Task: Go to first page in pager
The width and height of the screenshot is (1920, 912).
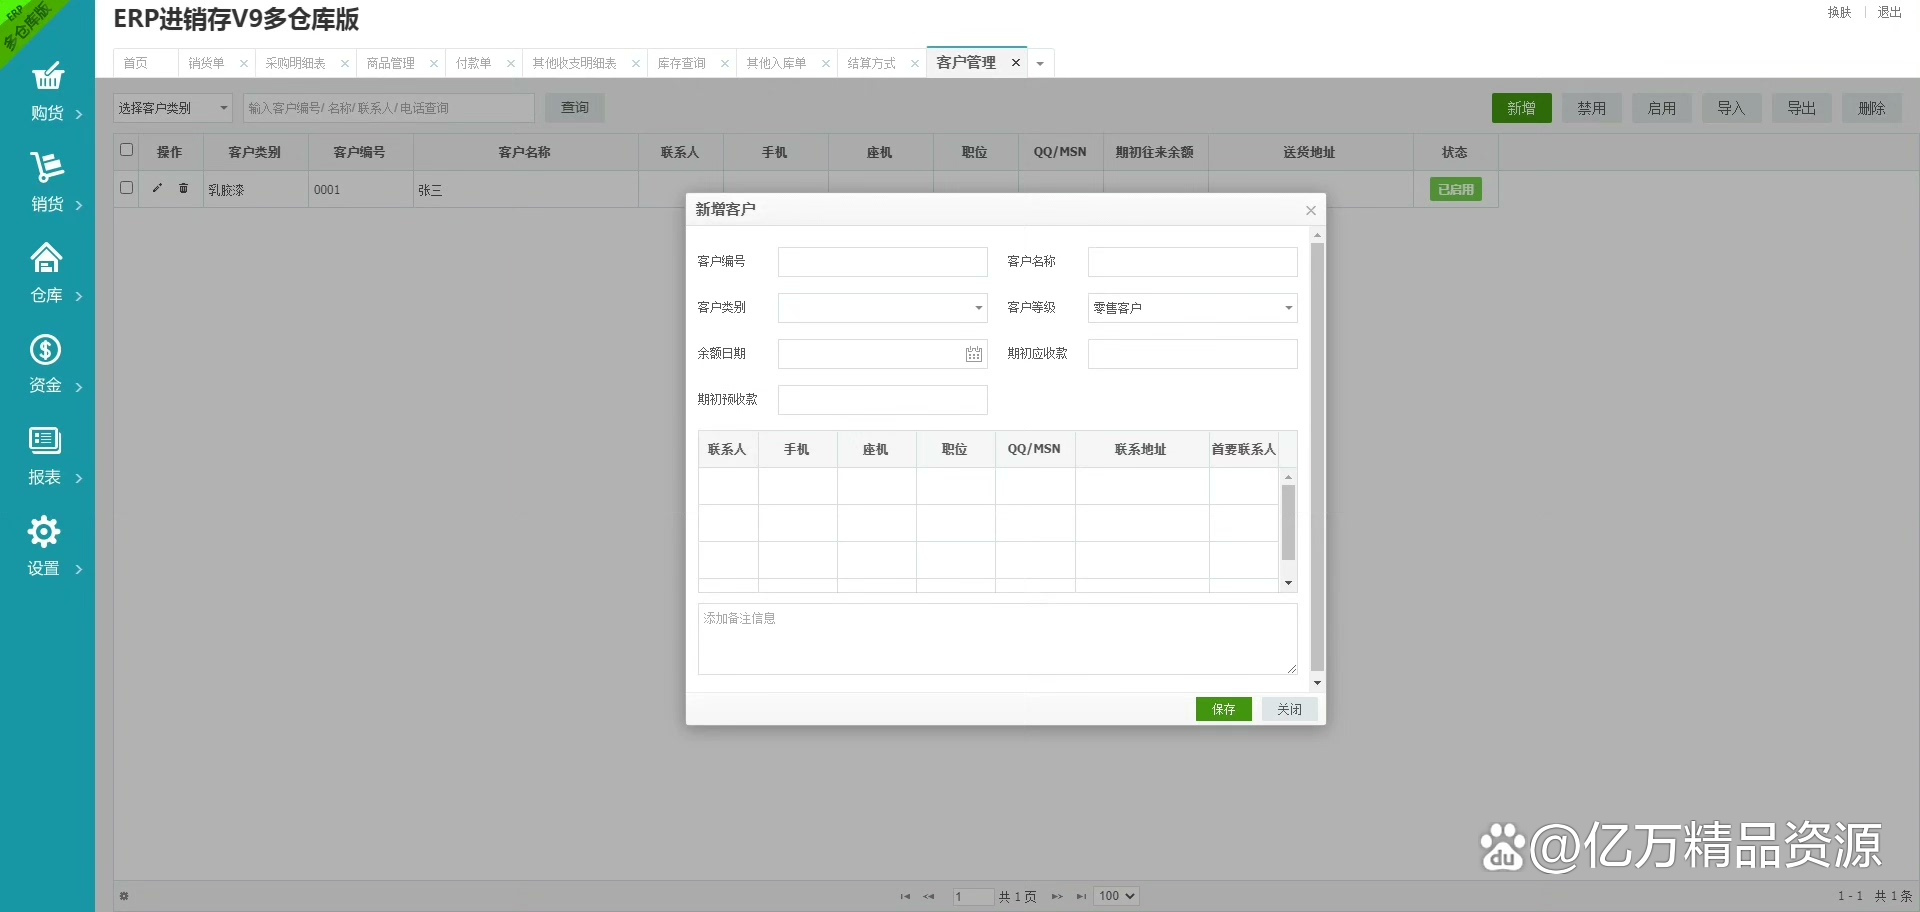Action: click(905, 896)
